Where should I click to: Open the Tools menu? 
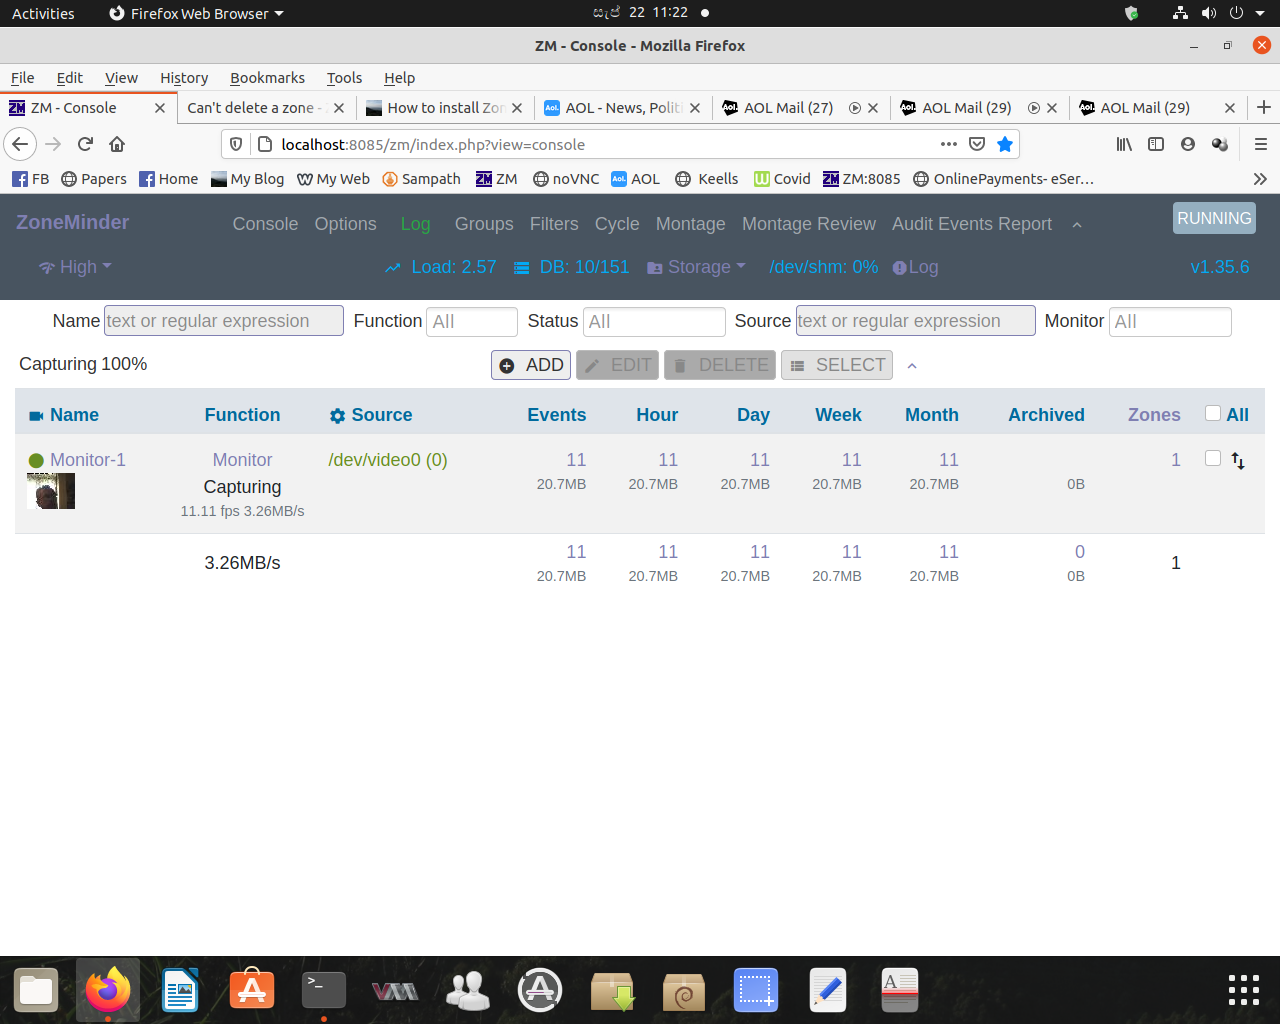tap(344, 78)
